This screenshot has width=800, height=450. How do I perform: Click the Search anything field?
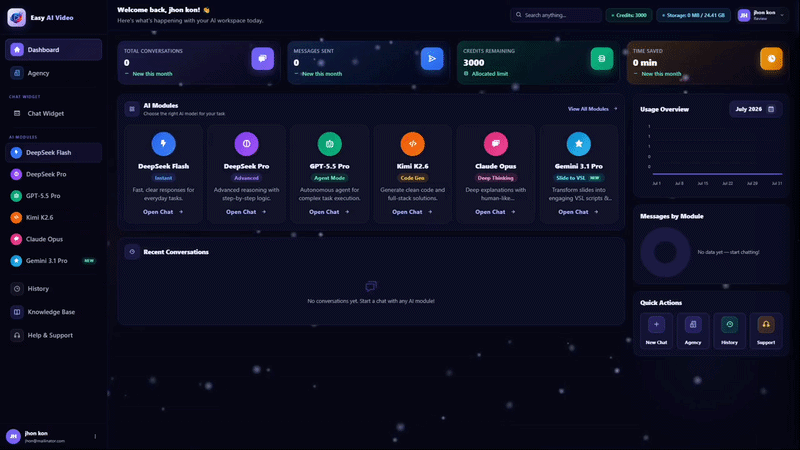[556, 15]
